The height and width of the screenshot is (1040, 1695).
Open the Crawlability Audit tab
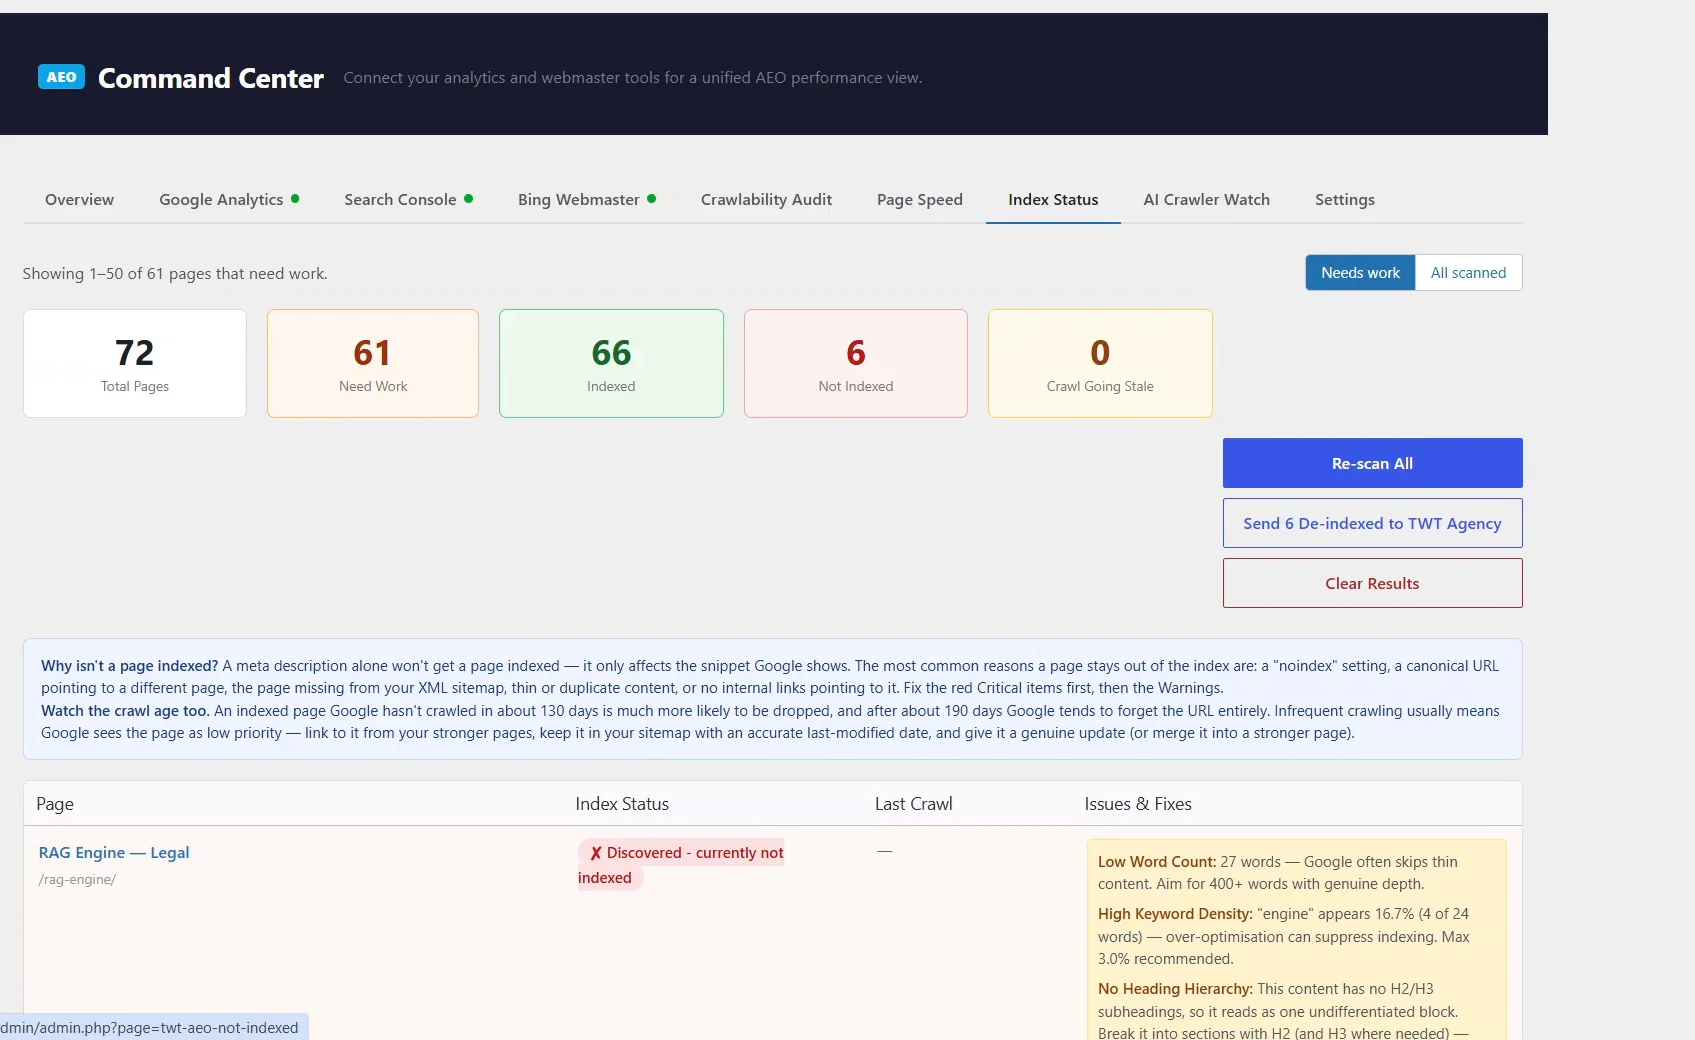click(x=766, y=200)
